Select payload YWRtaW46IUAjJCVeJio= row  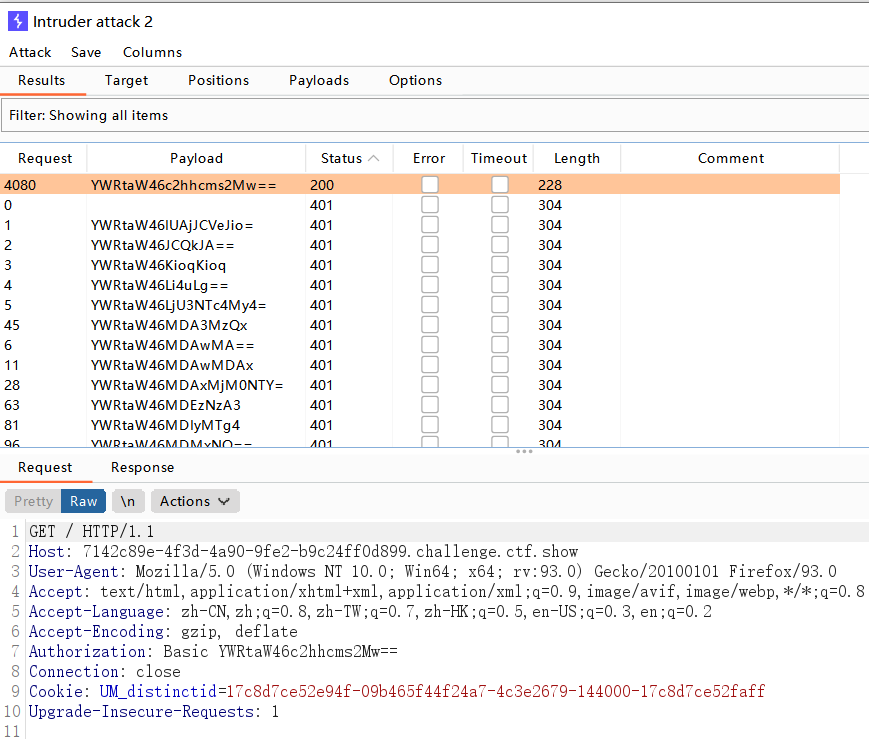(420, 225)
